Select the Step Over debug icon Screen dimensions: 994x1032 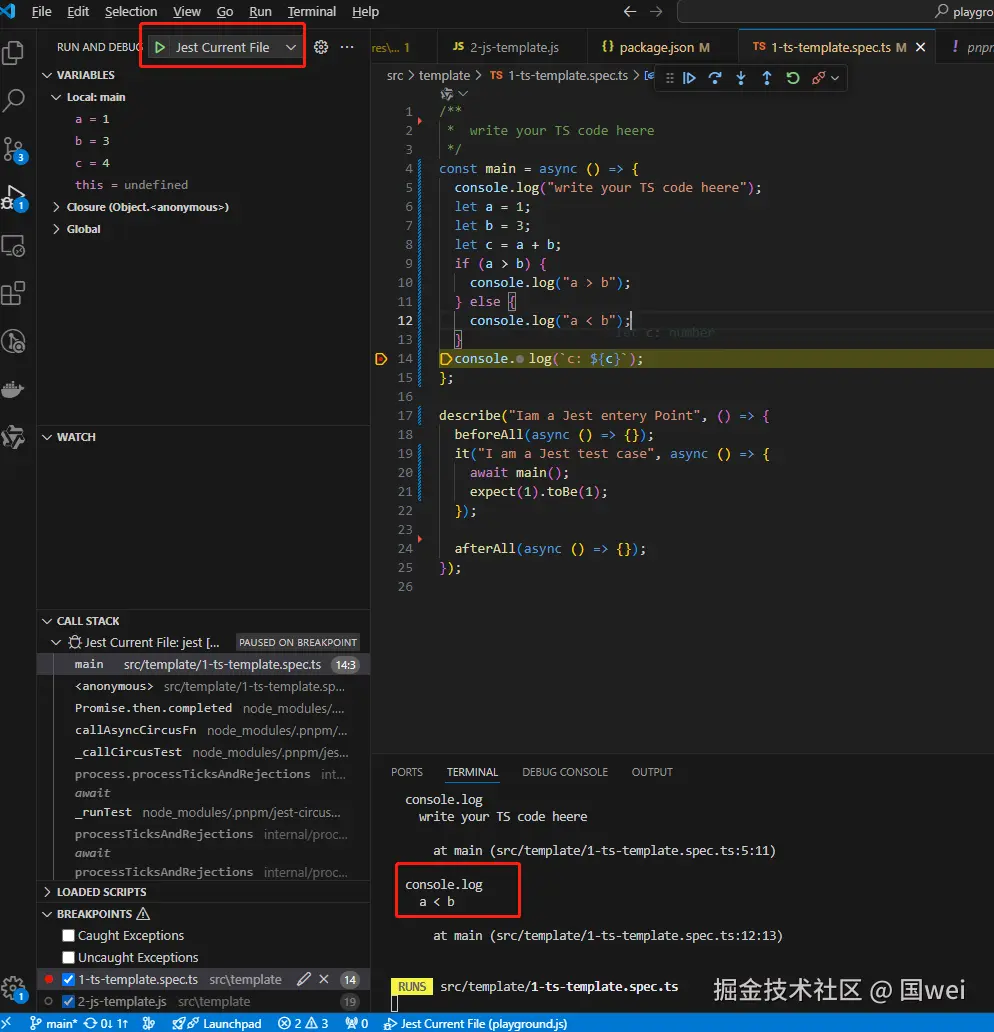[714, 77]
